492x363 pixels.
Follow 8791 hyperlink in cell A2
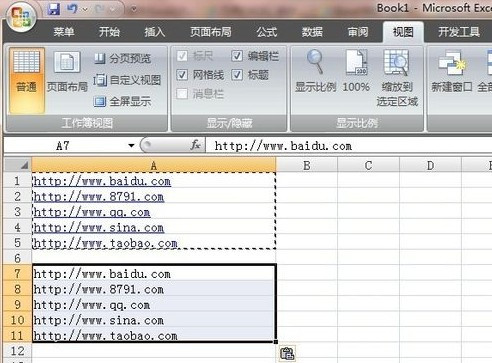(99, 197)
